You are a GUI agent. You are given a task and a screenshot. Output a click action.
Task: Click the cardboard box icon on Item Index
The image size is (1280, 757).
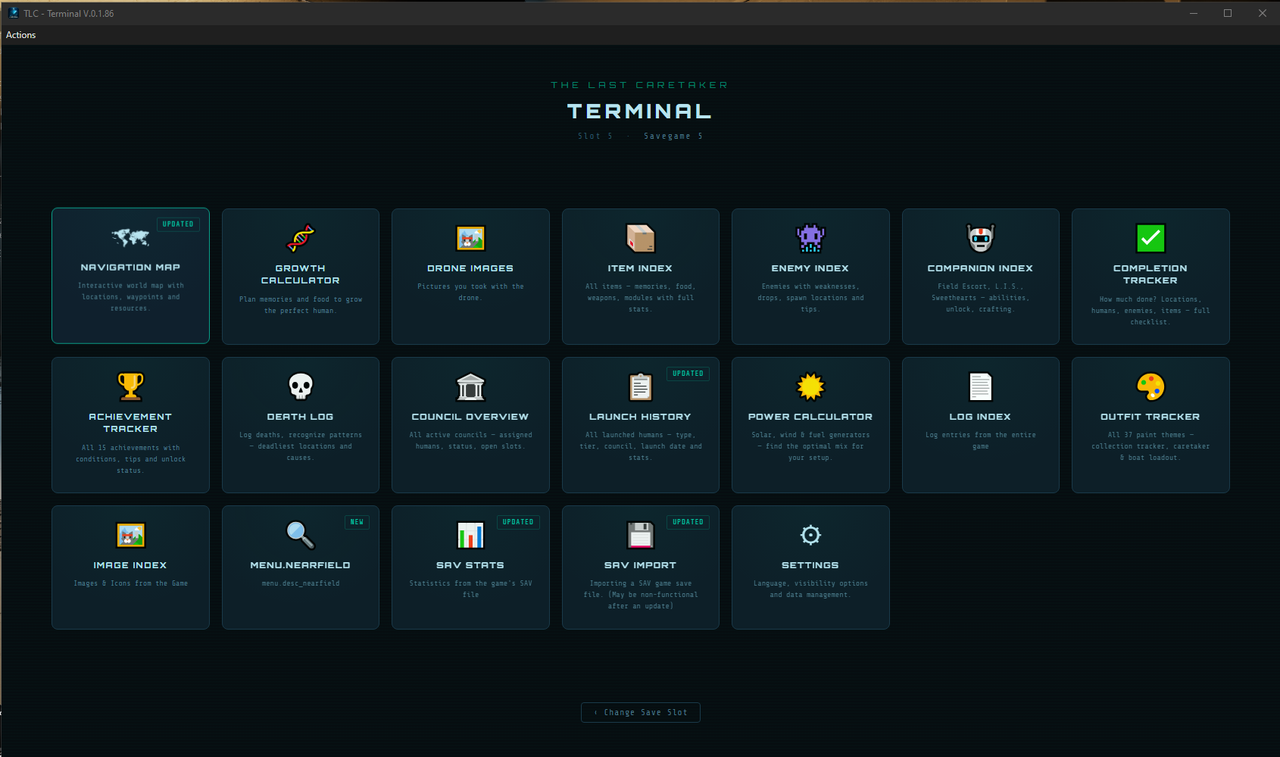[x=640, y=238]
